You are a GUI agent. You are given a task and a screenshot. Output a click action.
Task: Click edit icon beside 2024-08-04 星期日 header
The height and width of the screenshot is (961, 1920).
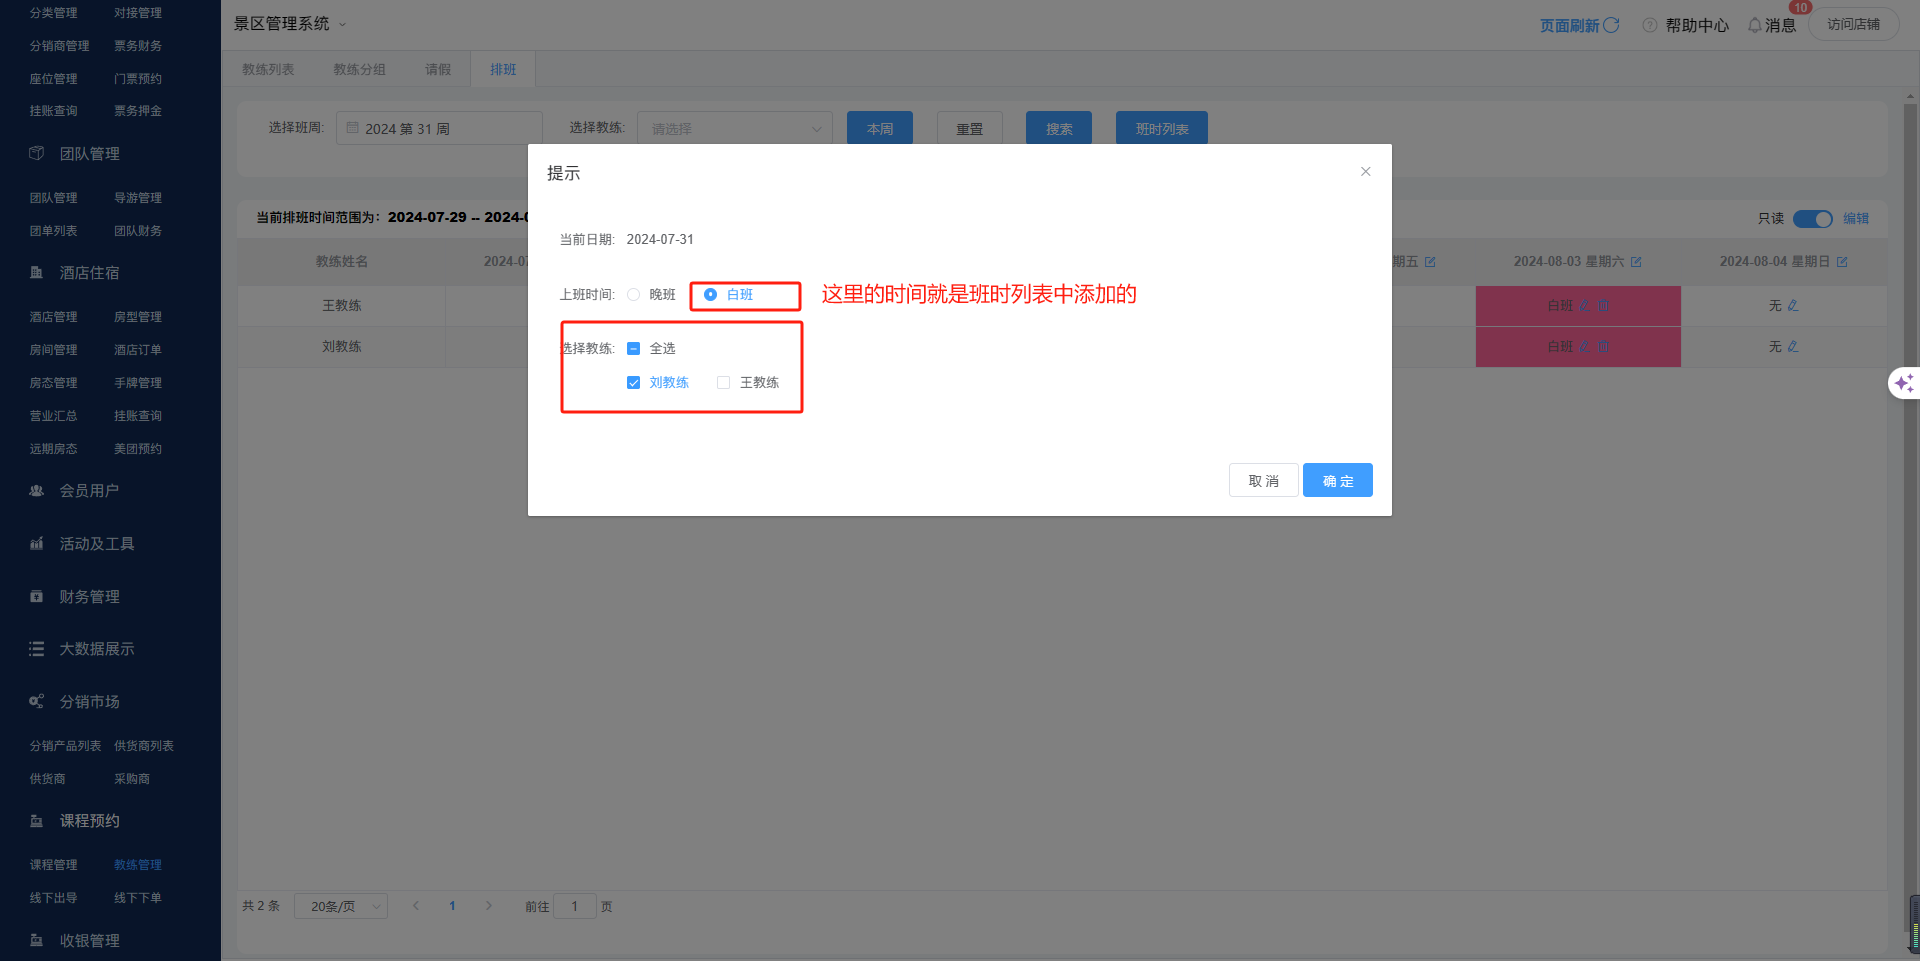pos(1842,262)
